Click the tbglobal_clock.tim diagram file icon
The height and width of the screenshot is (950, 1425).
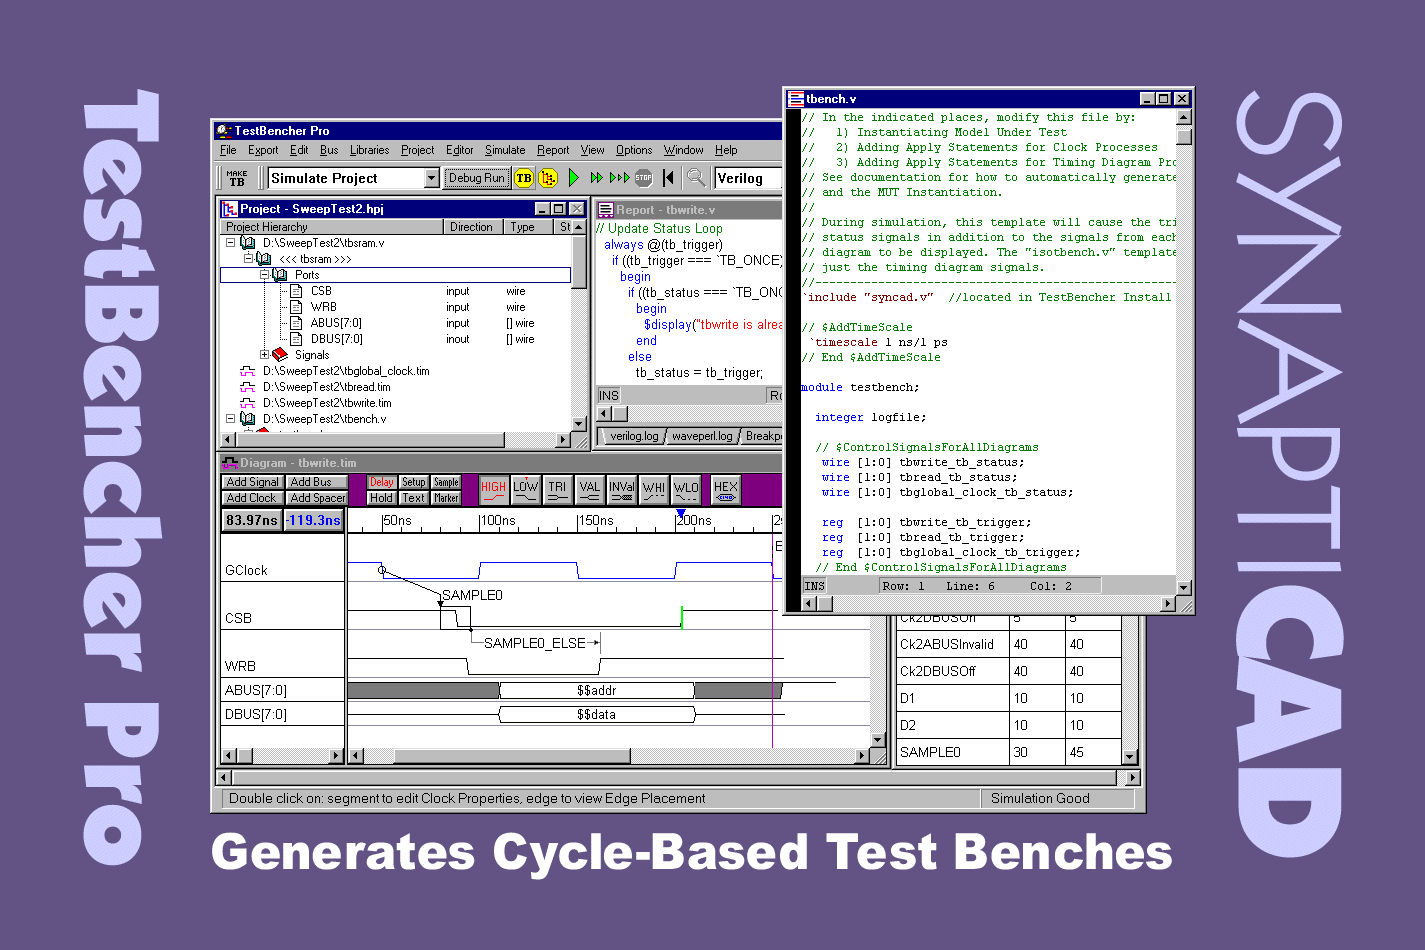tap(248, 371)
